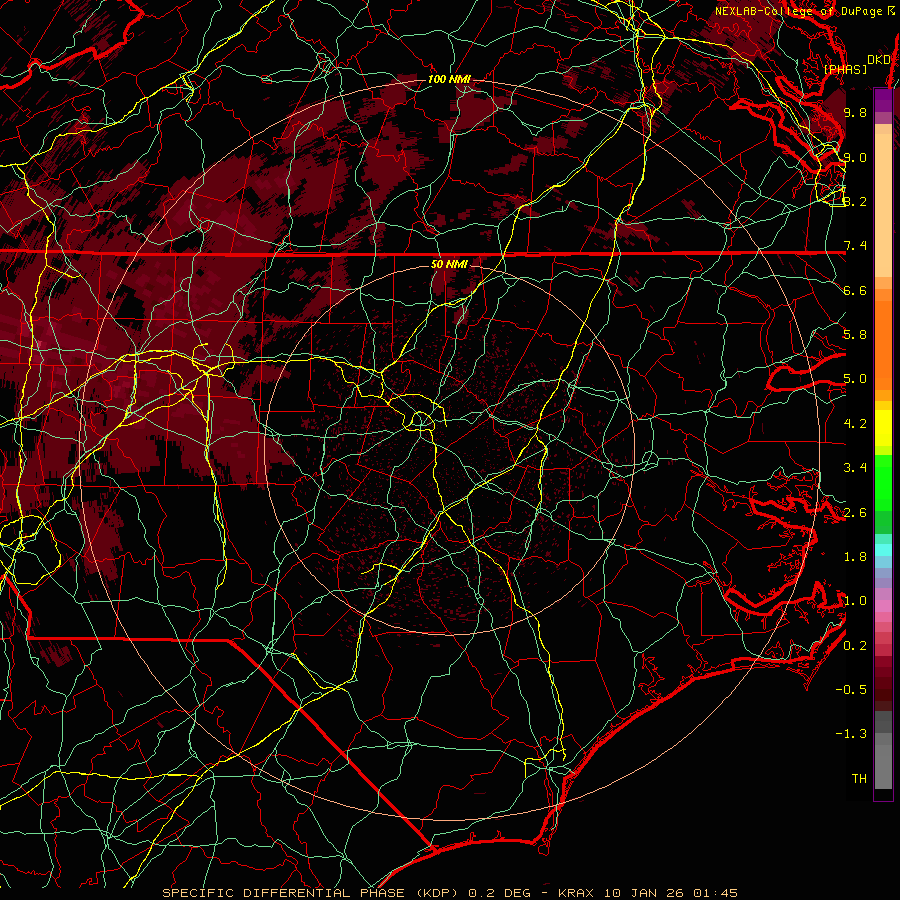Click the 9.8 scale value

pos(855,112)
